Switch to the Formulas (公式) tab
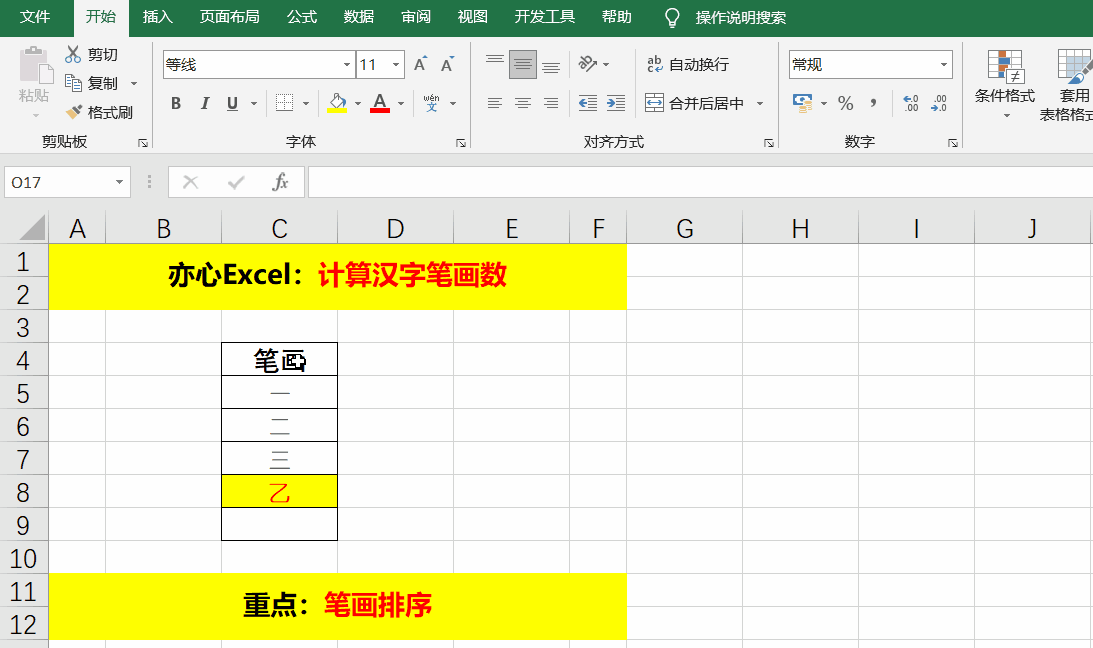The image size is (1093, 648). (x=302, y=17)
